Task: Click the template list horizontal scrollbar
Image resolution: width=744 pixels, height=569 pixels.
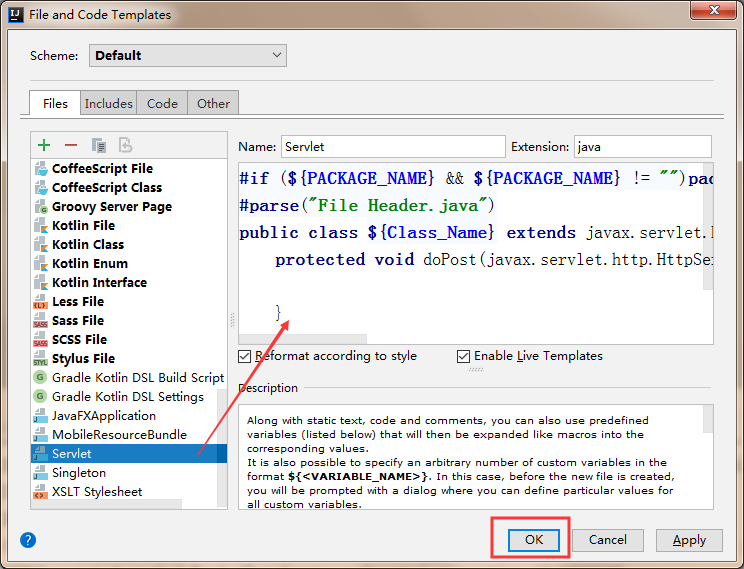Action: click(107, 504)
